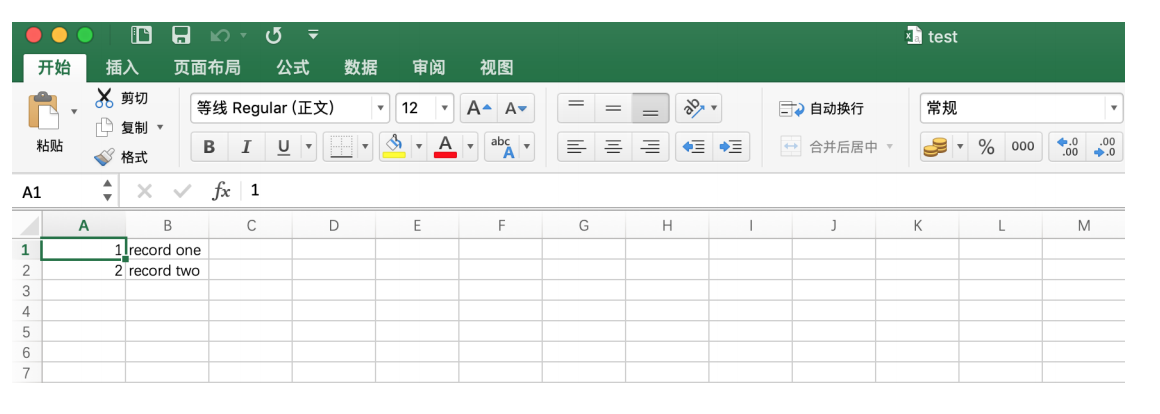Align text to middle of cell
Screen dimensions: 1160x414
tap(613, 109)
